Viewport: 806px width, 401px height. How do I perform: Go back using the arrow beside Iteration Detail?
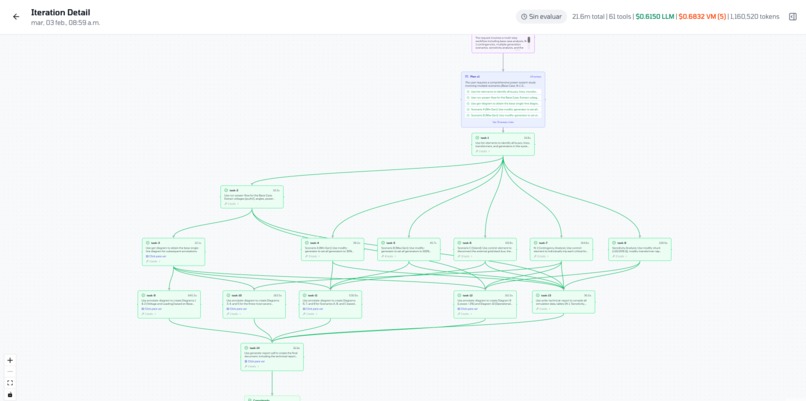(x=16, y=16)
